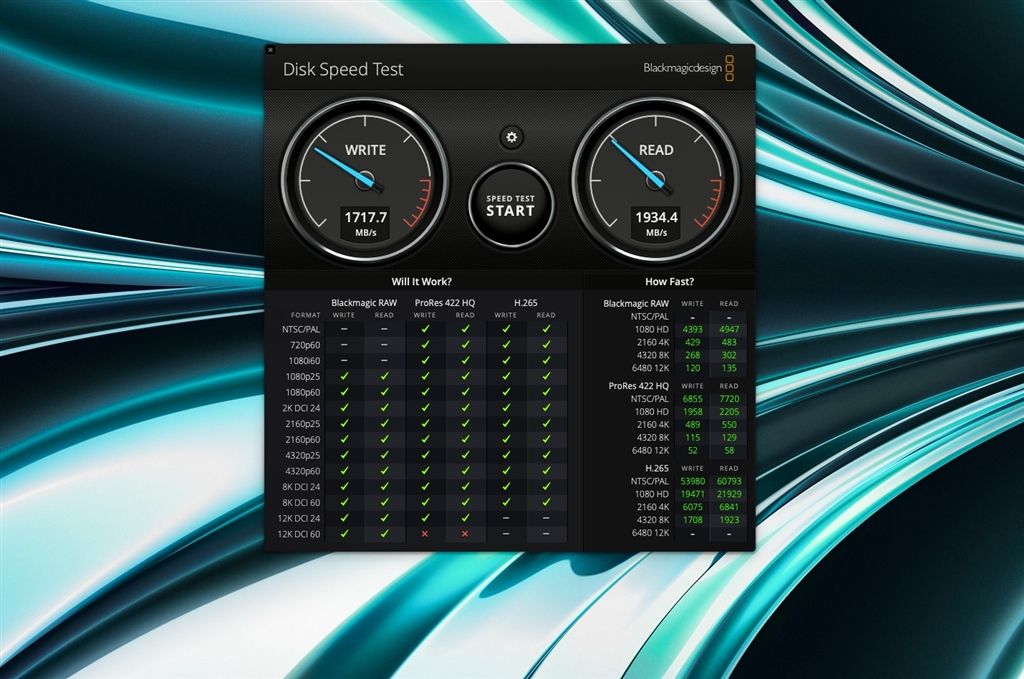Select the 2K DCI 24 format label
Viewport: 1024px width, 679px height.
click(x=301, y=408)
